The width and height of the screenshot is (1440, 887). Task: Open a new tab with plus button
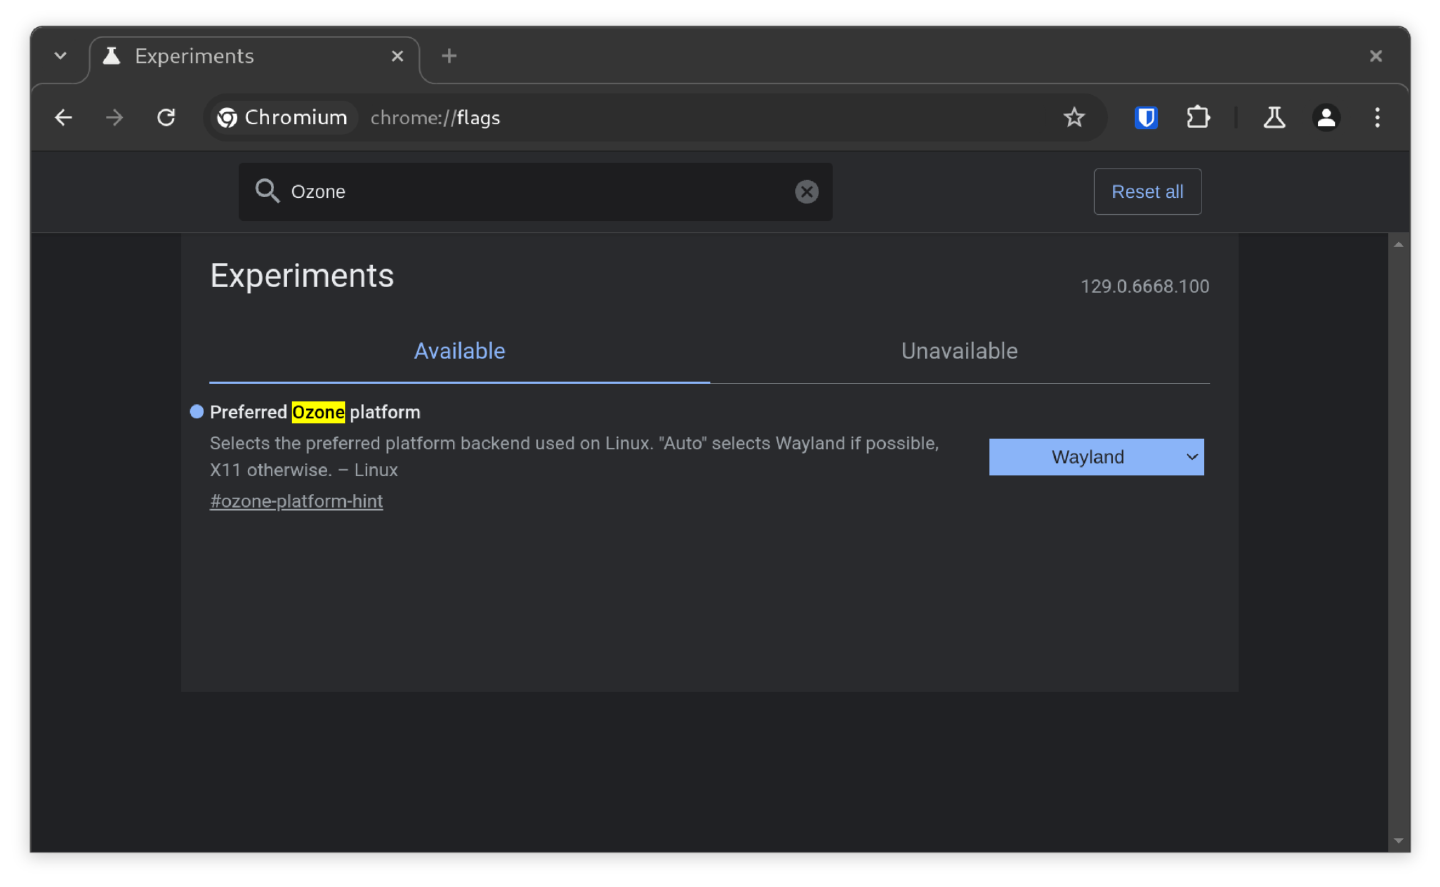click(449, 56)
